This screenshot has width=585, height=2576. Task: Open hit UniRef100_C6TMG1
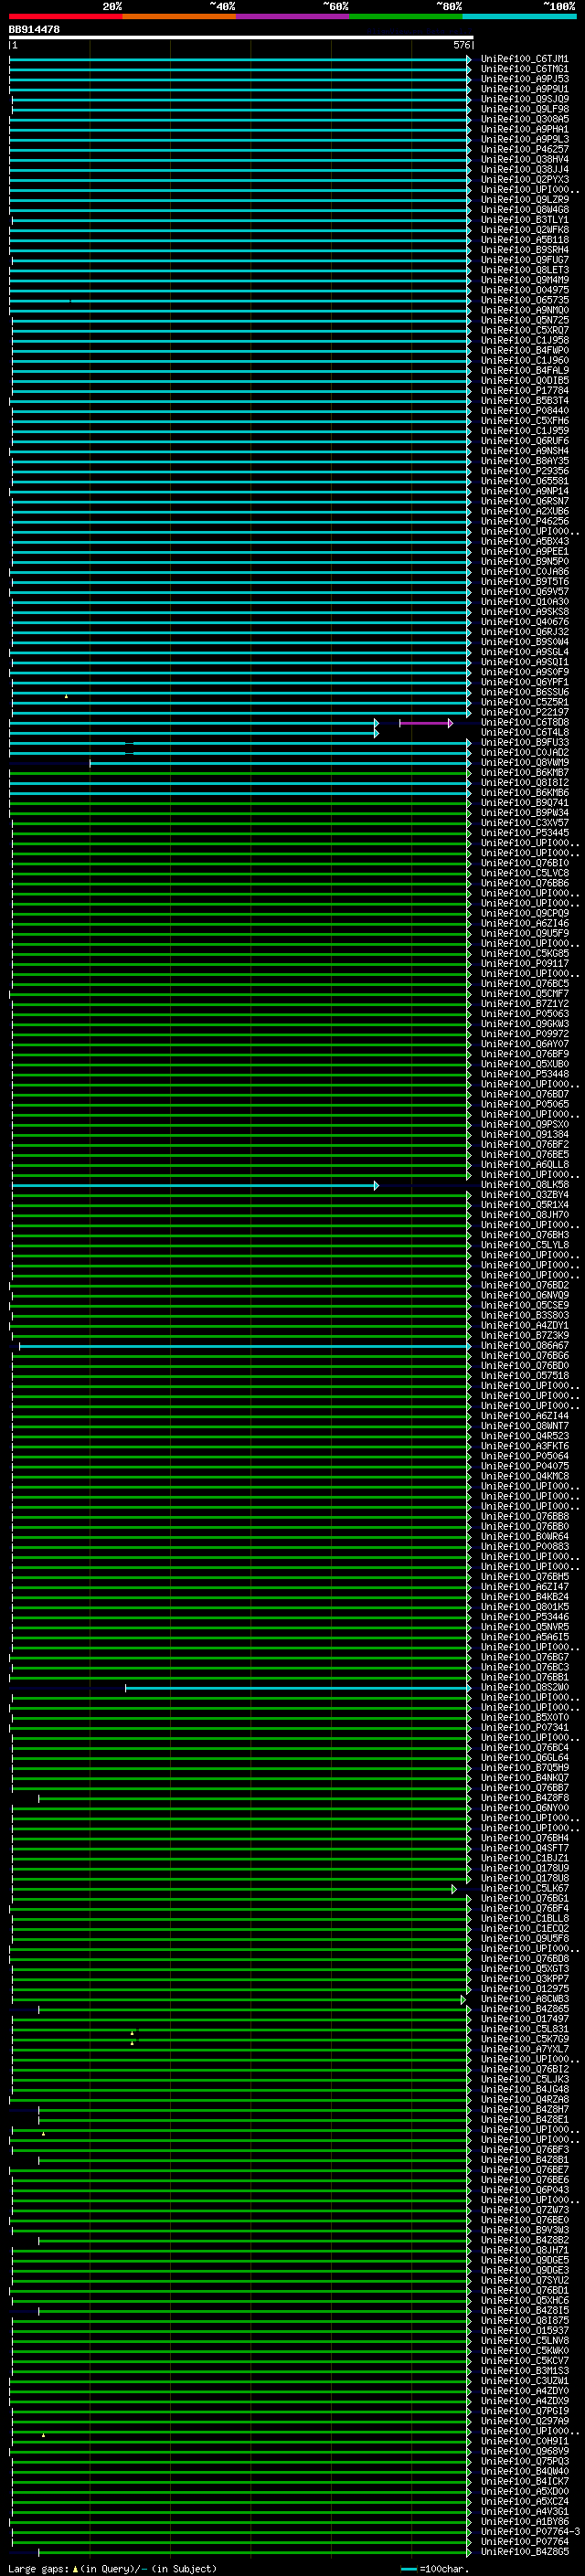[x=525, y=69]
